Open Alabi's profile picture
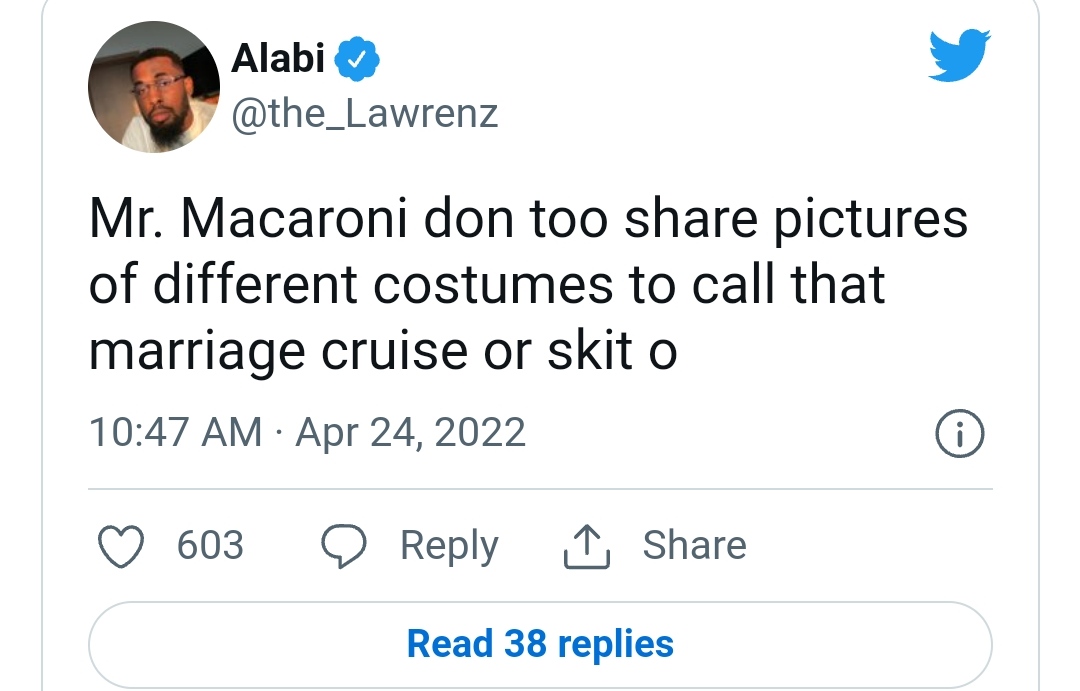This screenshot has height=691, width=1080. click(x=153, y=87)
